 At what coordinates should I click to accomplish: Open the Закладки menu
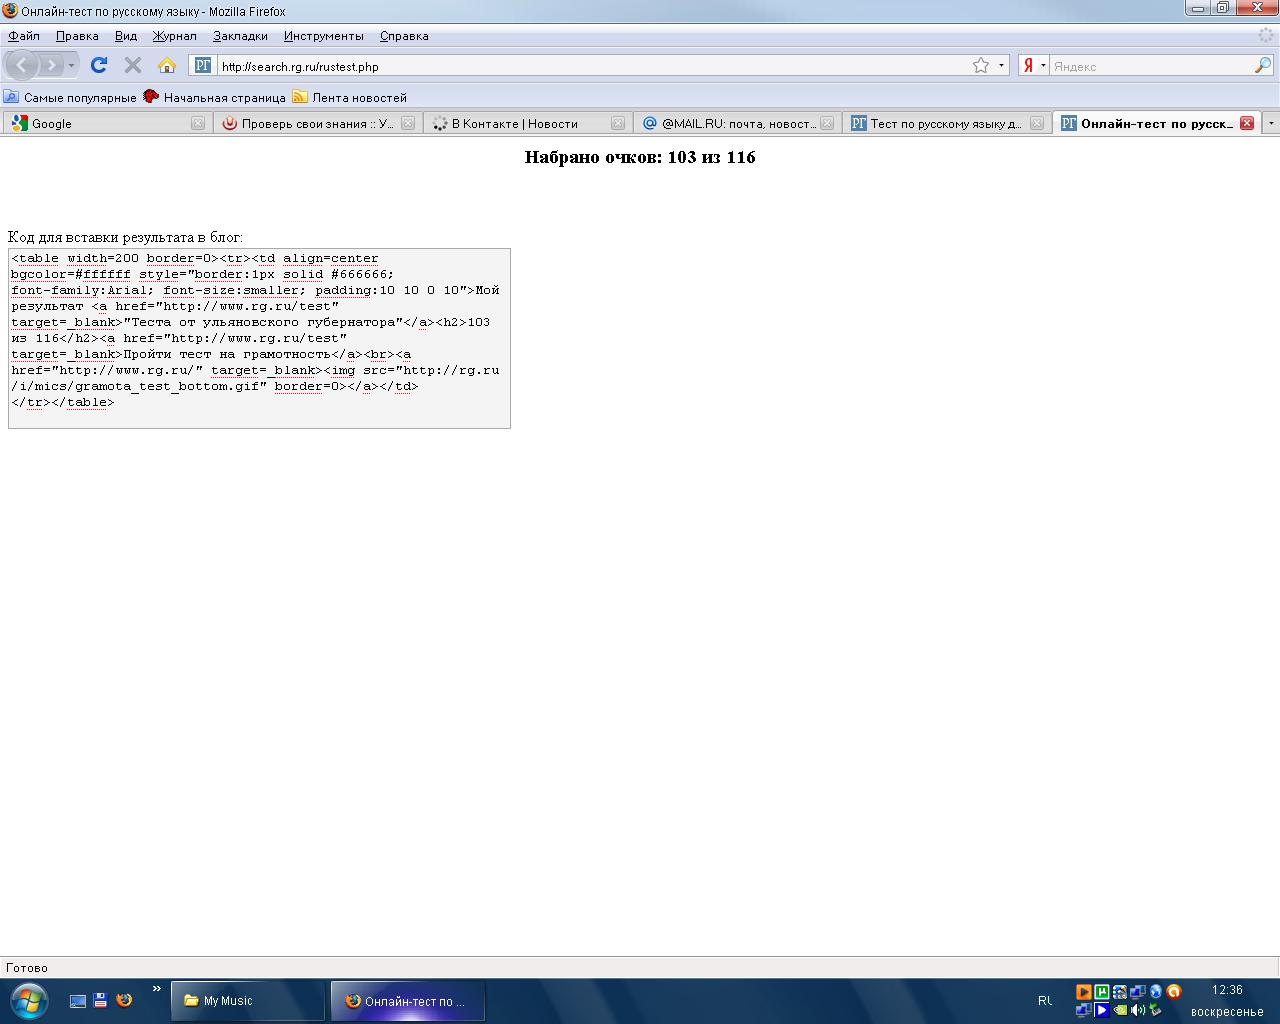[x=240, y=36]
